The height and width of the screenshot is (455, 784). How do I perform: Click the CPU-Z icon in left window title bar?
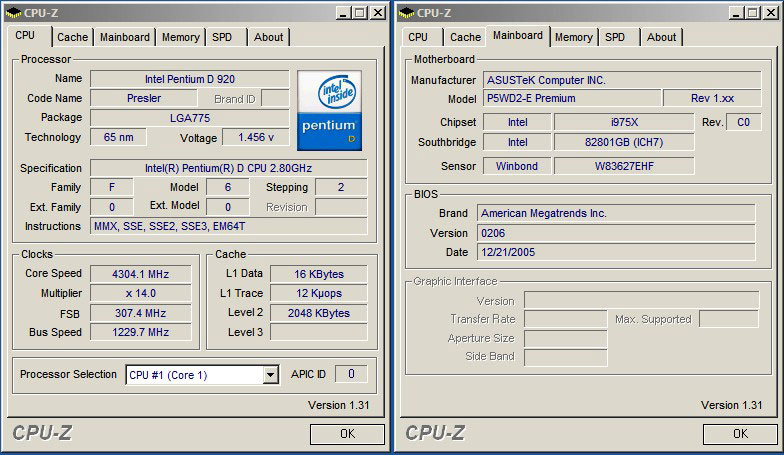tap(14, 12)
